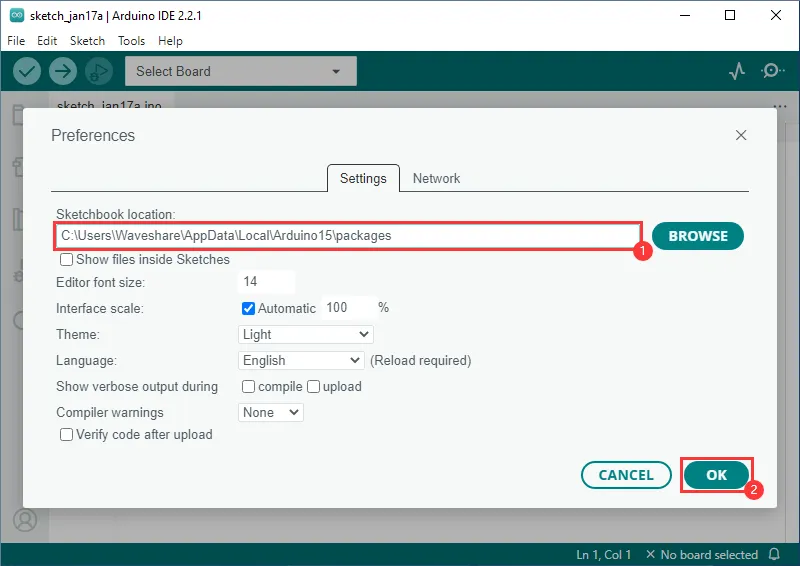Uncheck the Automatic interface scale checkbox
The height and width of the screenshot is (566, 800).
(x=249, y=308)
